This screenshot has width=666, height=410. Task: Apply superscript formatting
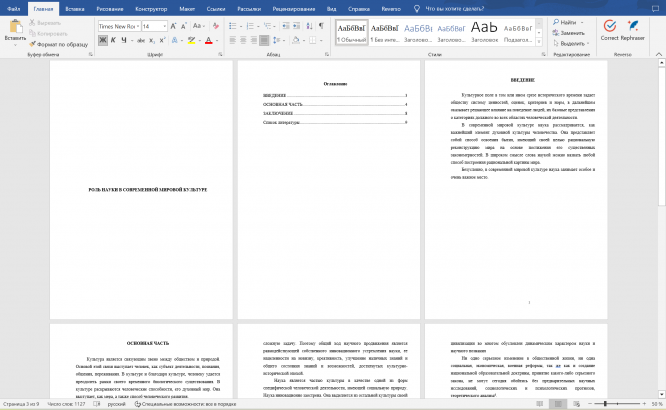(x=162, y=40)
